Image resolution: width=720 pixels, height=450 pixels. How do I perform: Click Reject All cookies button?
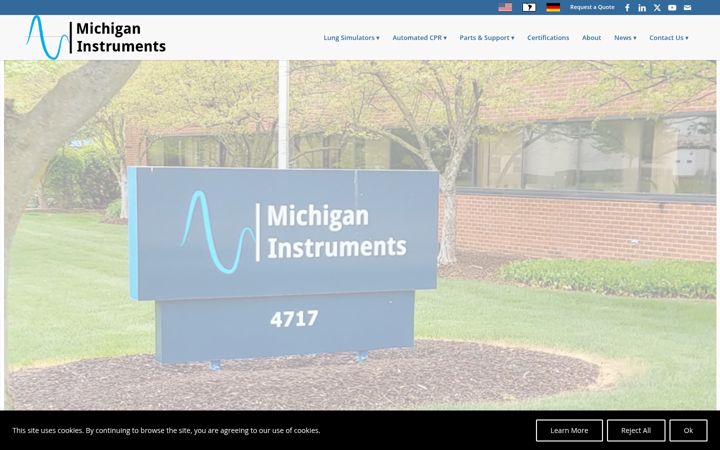tap(636, 430)
